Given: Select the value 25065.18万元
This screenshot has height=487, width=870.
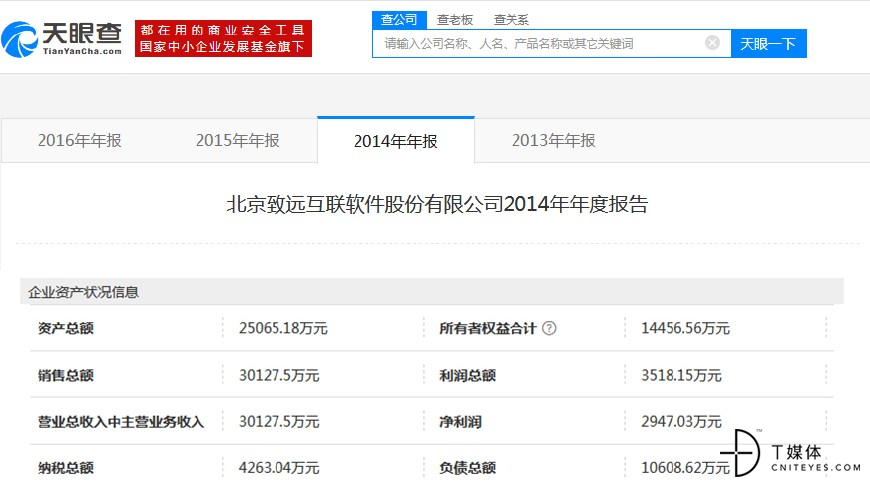Looking at the screenshot, I should [283, 328].
